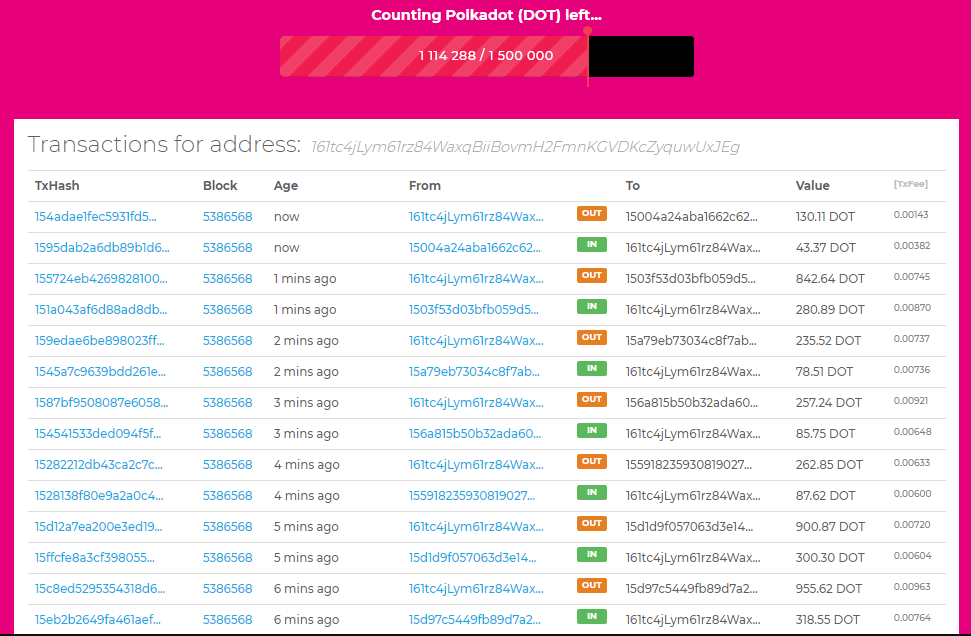This screenshot has width=971, height=636.
Task: Open transaction 154541533ded094f5f...
Action: click(98, 433)
